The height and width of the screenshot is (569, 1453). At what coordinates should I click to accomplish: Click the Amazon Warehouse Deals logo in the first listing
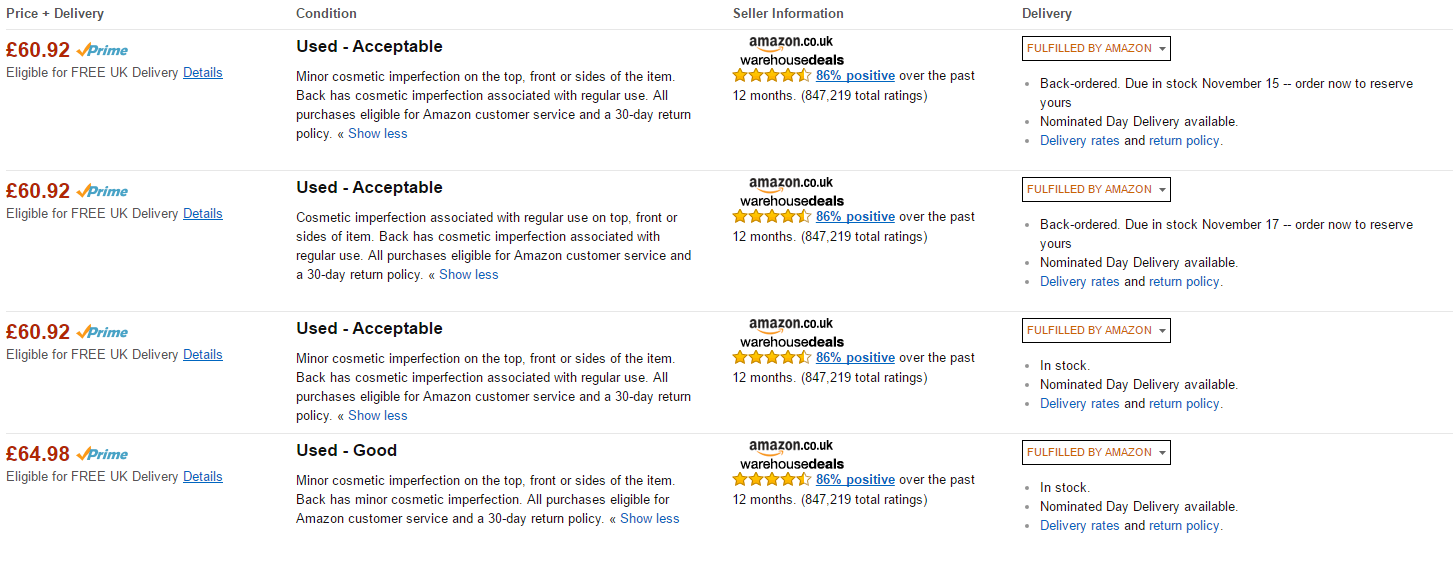coord(791,51)
